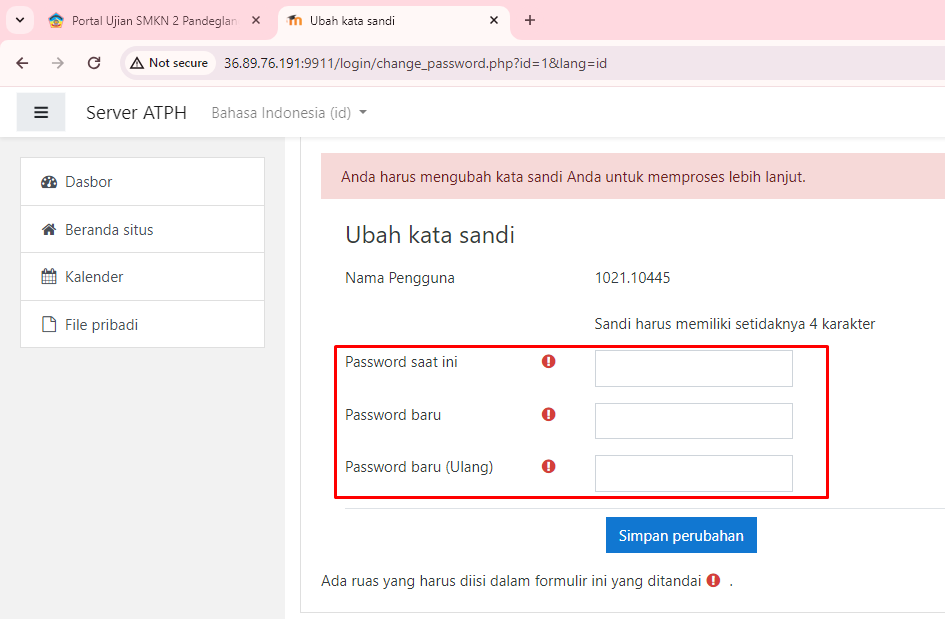Go back using browser back arrow
Screen dimensions: 945x619
pos(22,63)
